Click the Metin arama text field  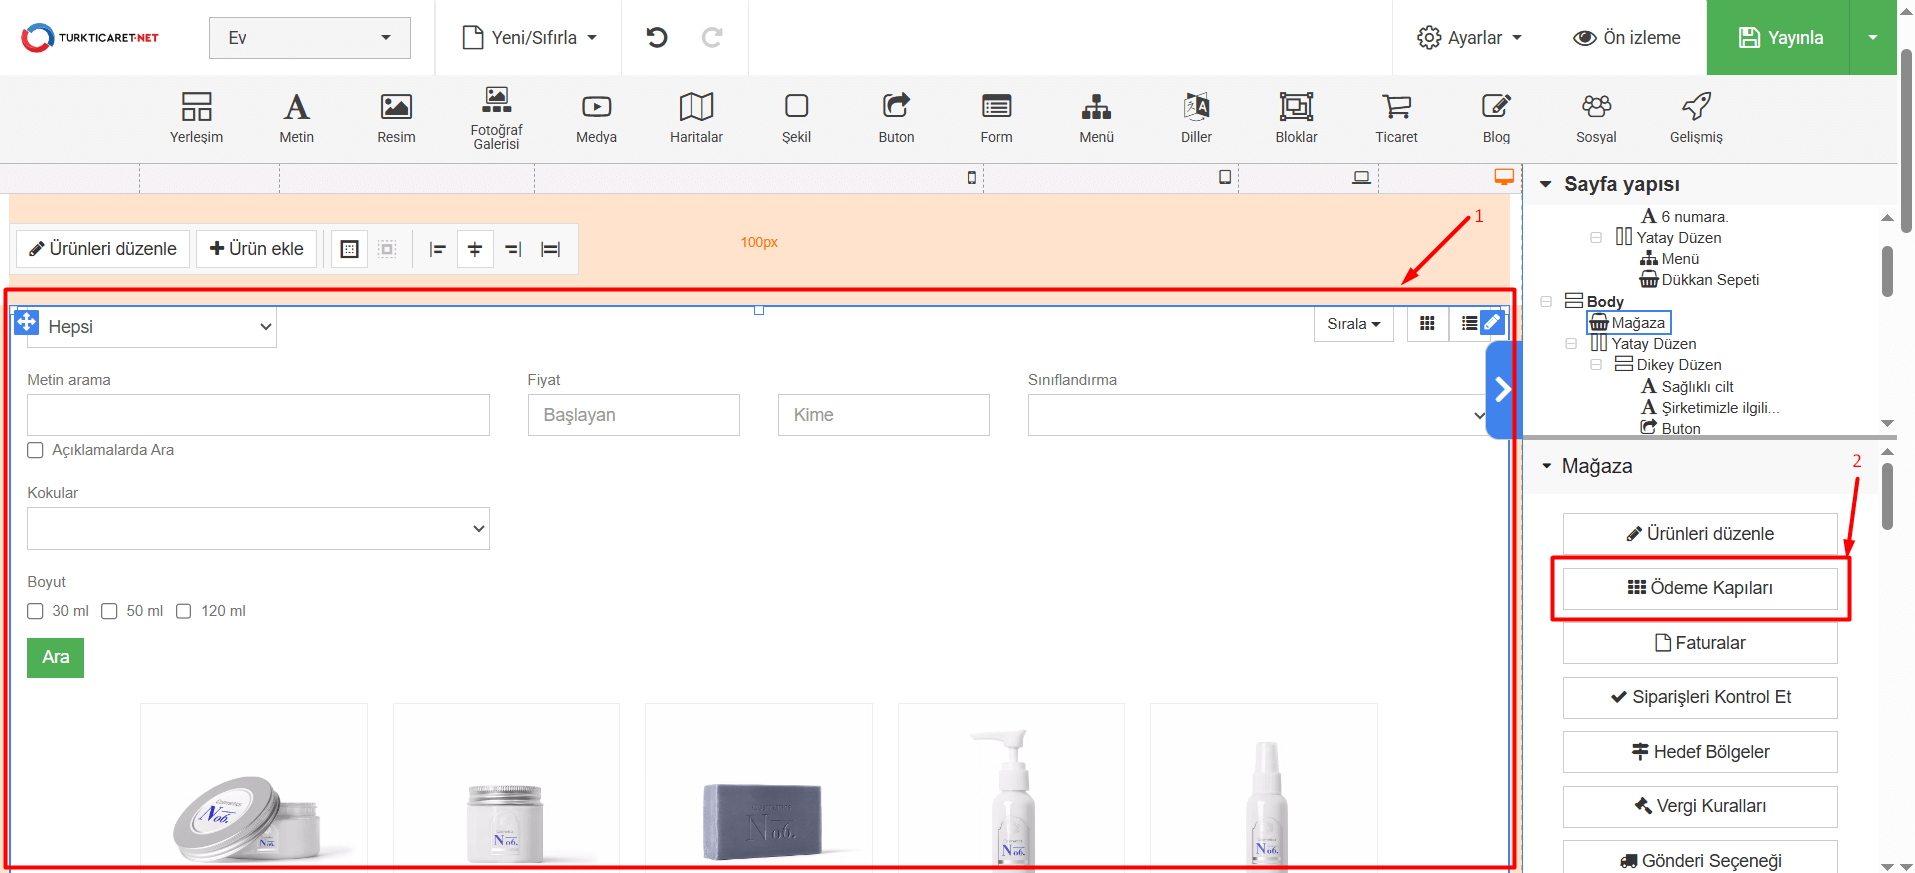[258, 415]
